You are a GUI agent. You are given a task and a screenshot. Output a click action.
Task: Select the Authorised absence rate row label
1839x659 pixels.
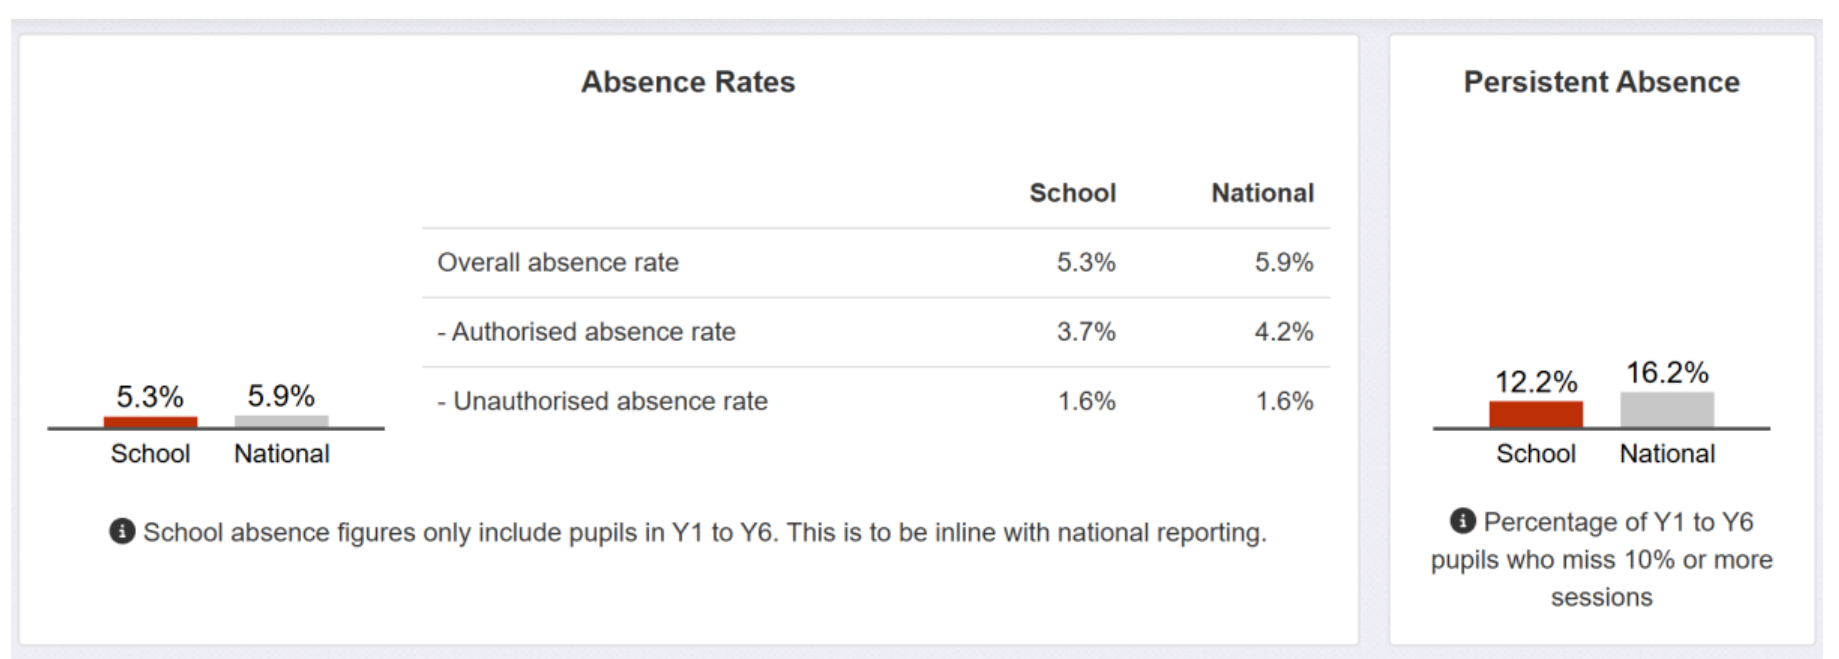pyautogui.click(x=586, y=332)
